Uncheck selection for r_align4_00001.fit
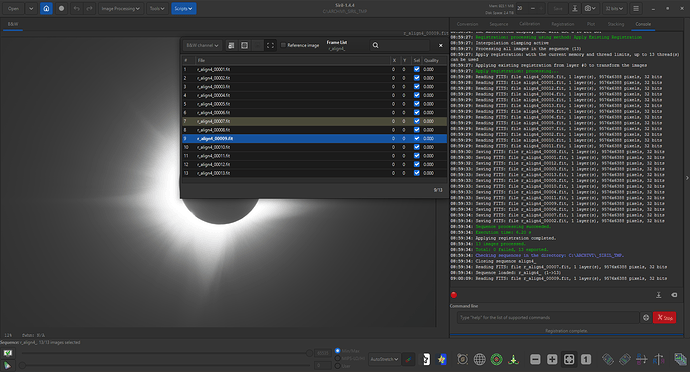The image size is (690, 372). (417, 69)
